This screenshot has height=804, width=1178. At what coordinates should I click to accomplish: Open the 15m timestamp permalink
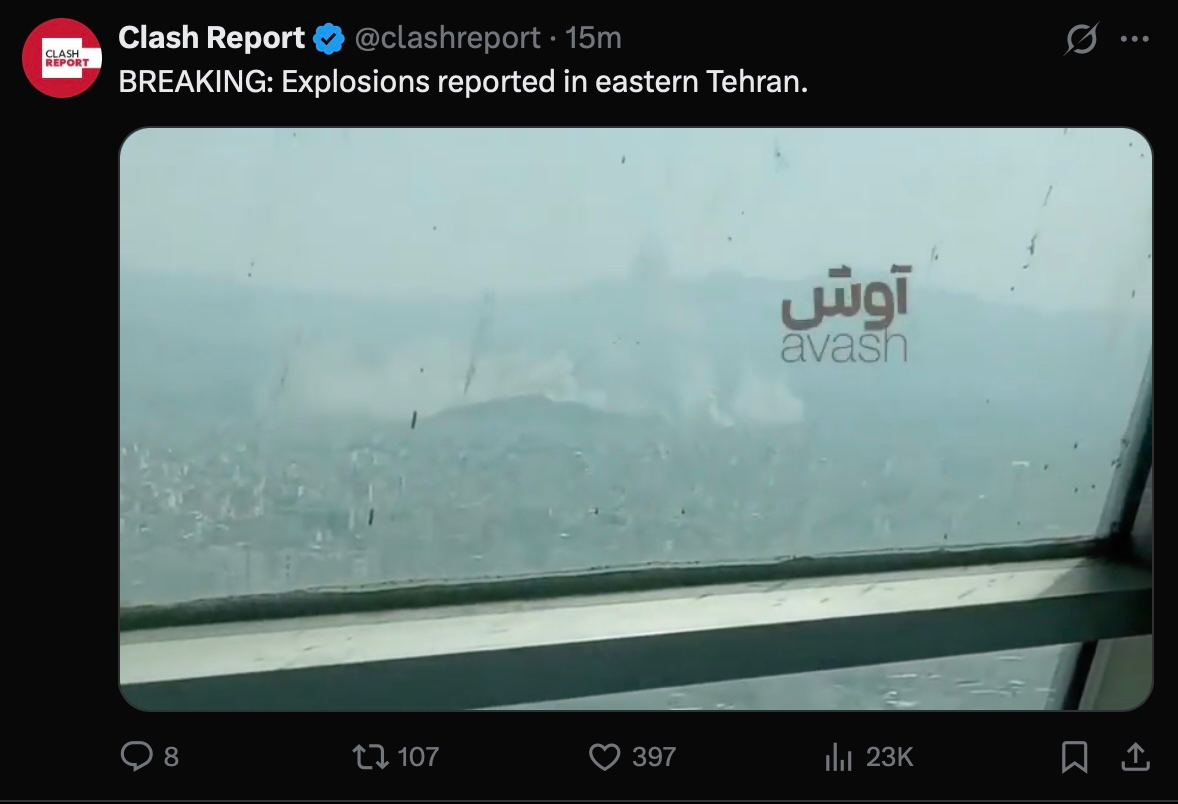point(594,38)
